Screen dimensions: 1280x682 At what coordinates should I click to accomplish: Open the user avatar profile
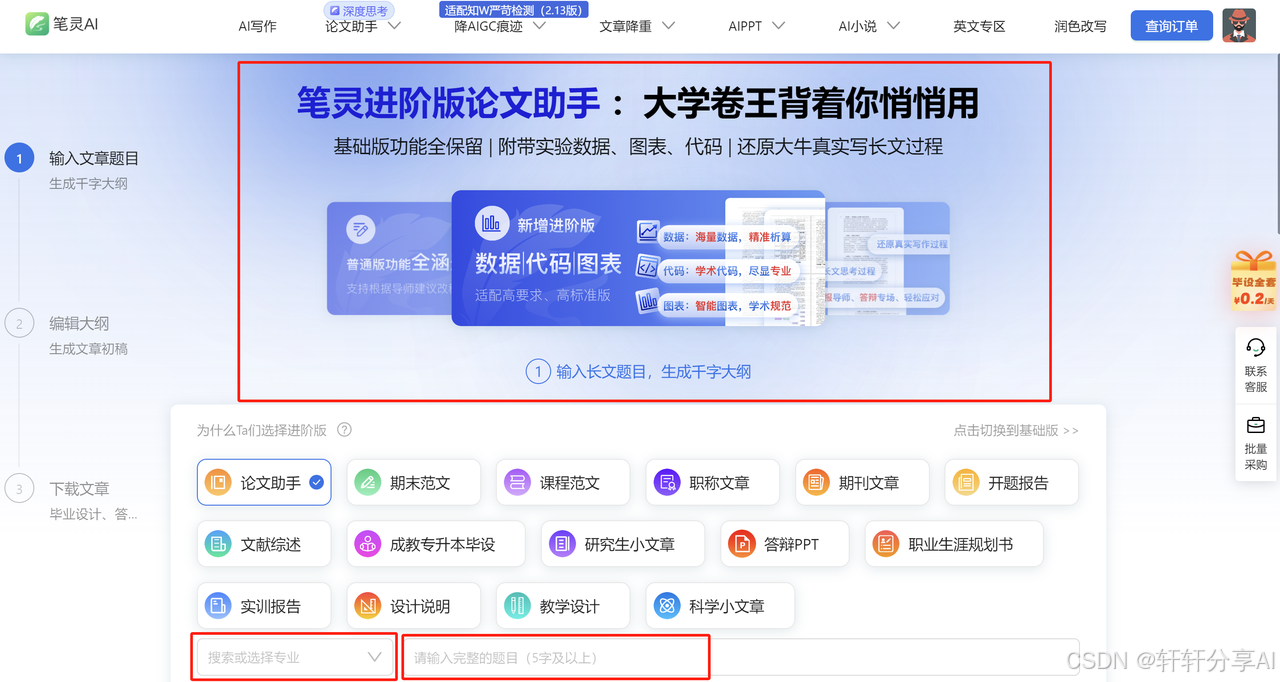(1239, 26)
